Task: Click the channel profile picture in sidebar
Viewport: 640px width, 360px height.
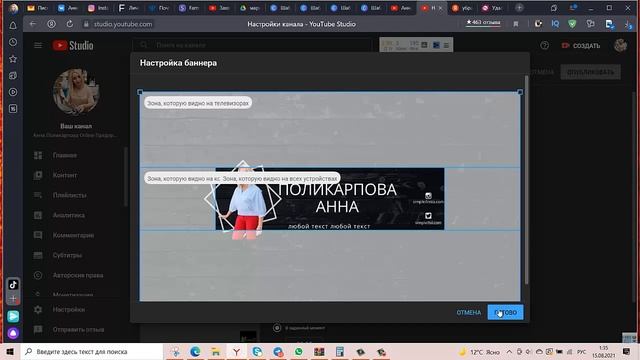Action: [x=76, y=91]
